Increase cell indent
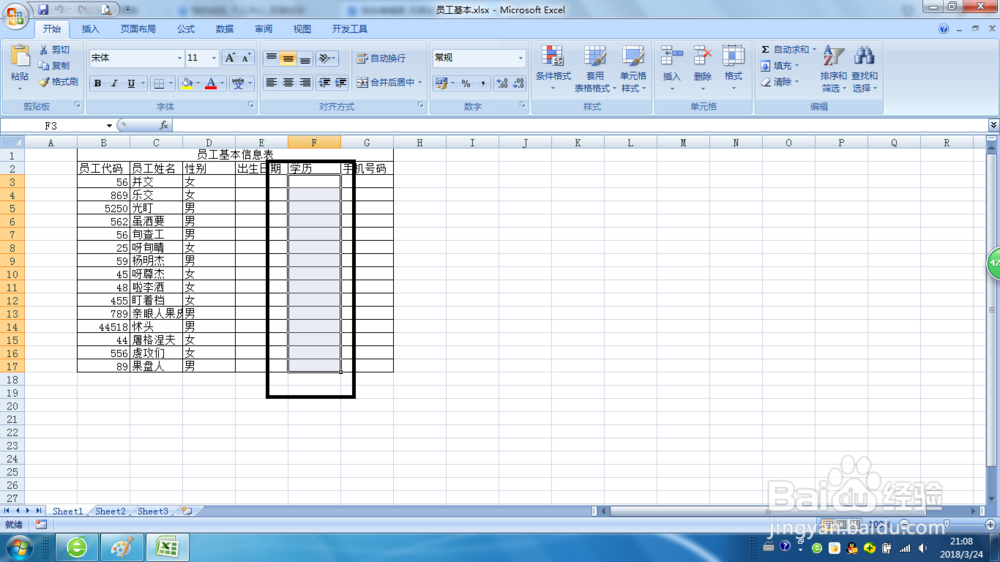Image resolution: width=1000 pixels, height=562 pixels. pos(341,82)
